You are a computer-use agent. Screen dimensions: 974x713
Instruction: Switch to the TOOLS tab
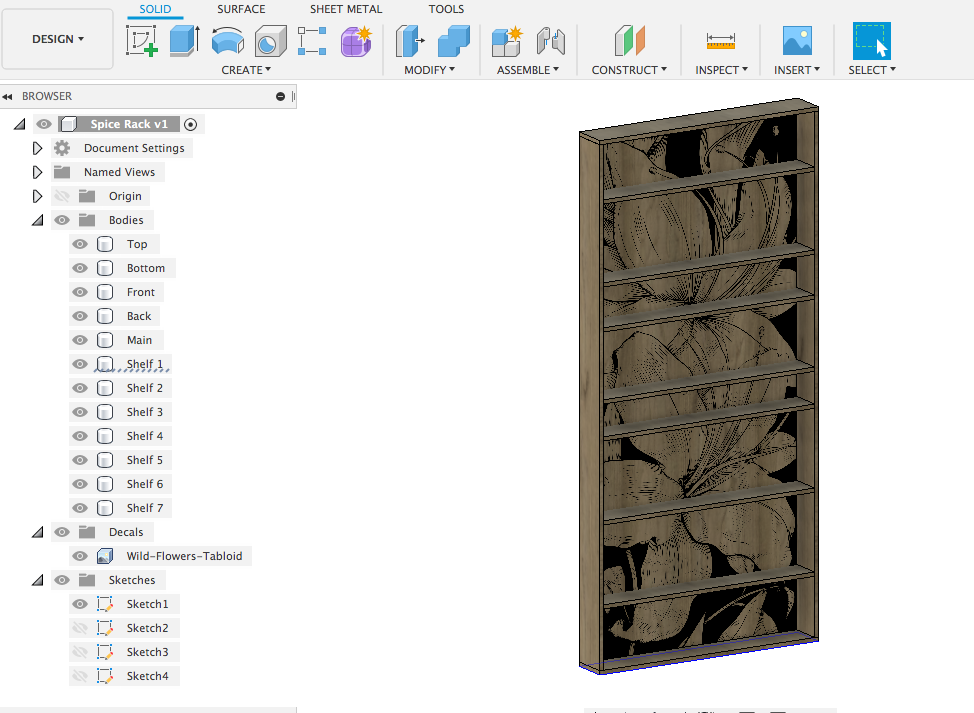446,9
